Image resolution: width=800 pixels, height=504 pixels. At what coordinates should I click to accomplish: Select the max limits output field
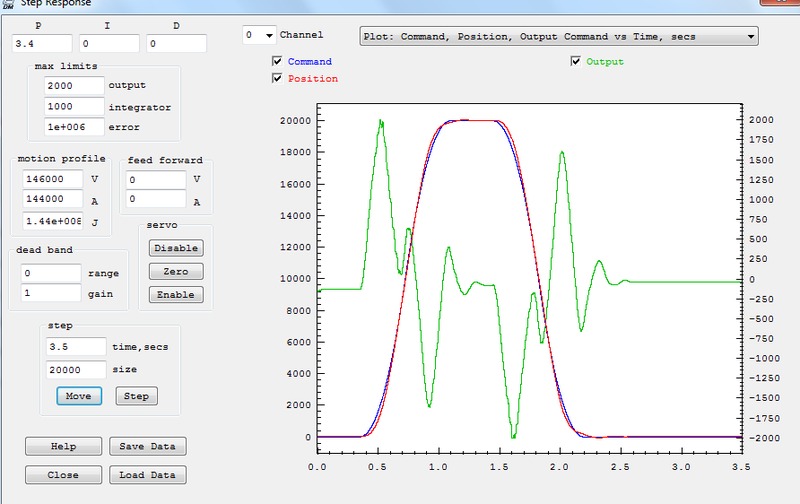click(x=74, y=86)
